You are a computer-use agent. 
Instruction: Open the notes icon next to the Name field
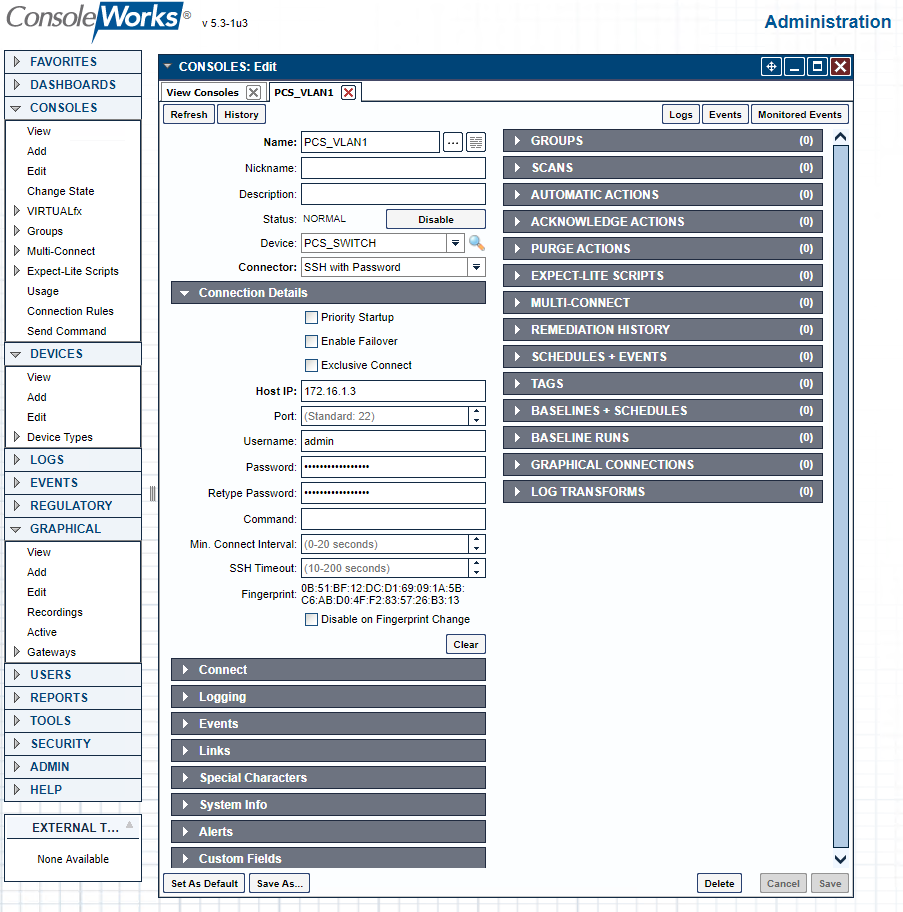pyautogui.click(x=476, y=142)
